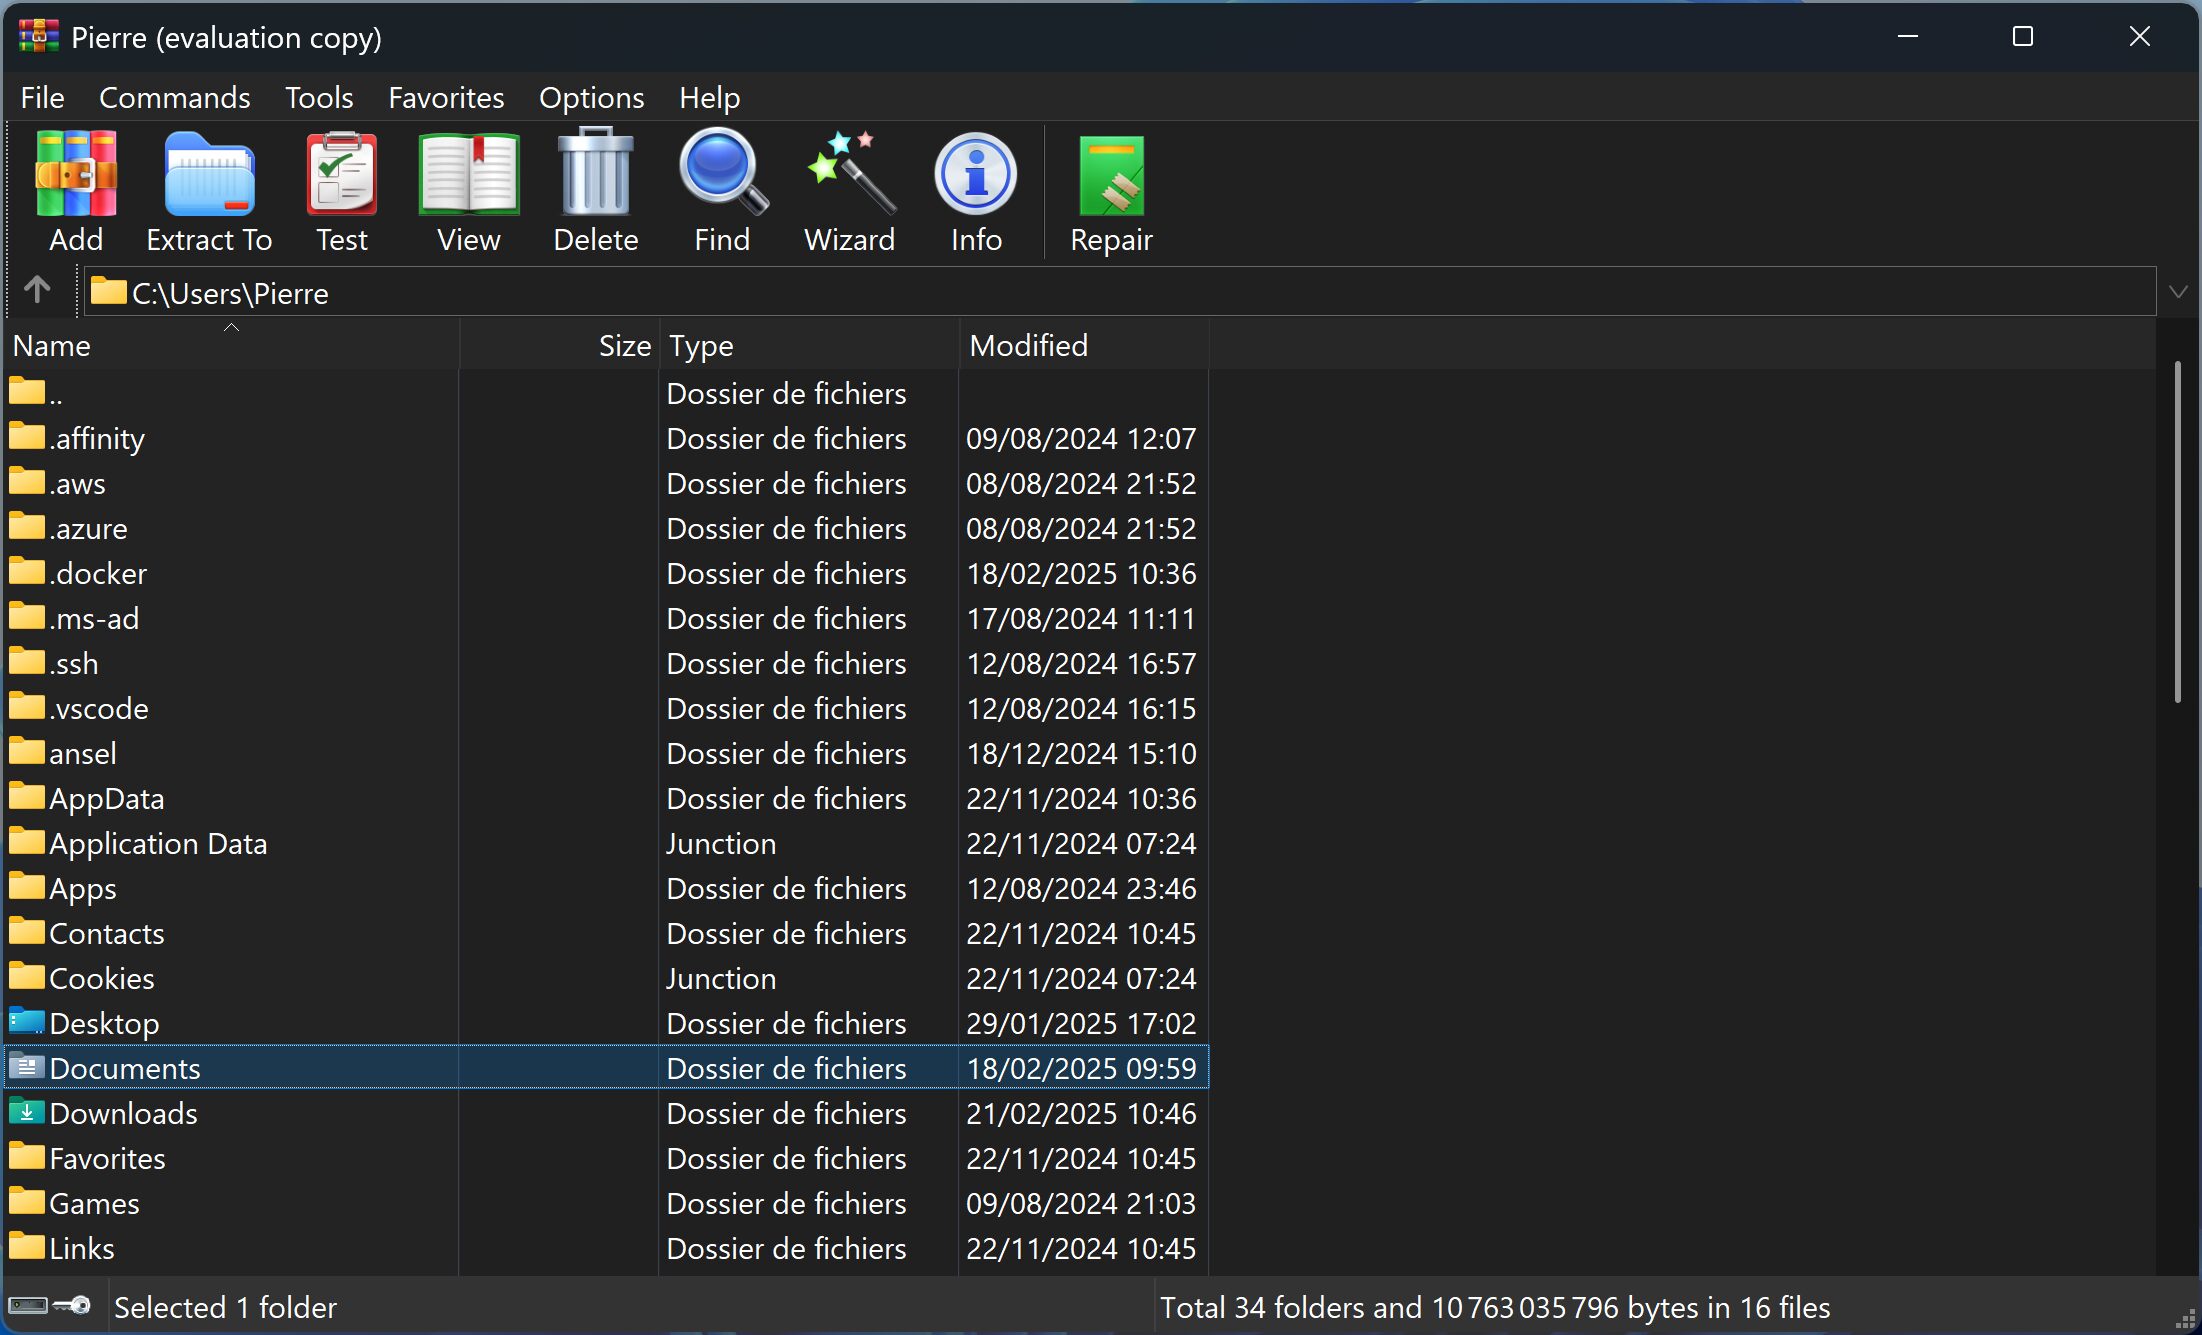Click modified date 18/02/2025 10:36
The width and height of the screenshot is (2202, 1335).
[x=1081, y=573]
